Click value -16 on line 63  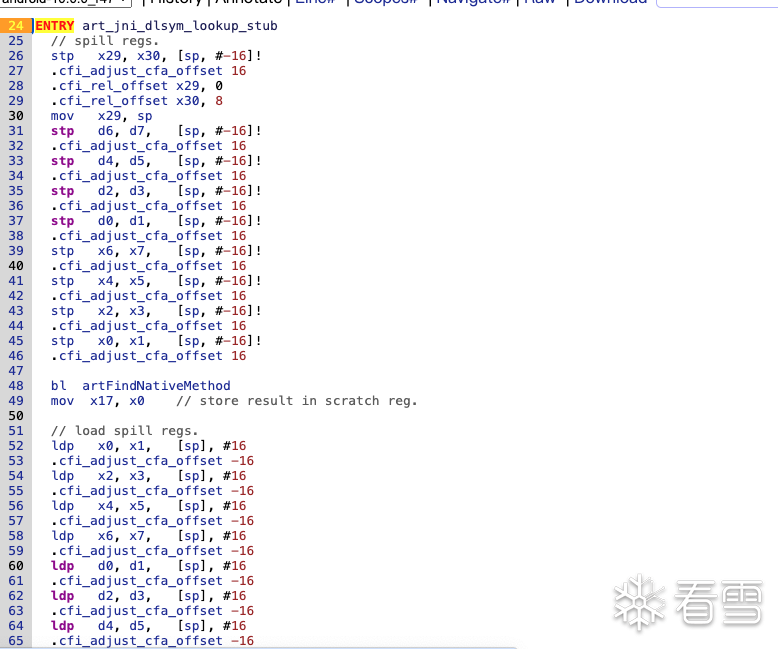coord(243,611)
